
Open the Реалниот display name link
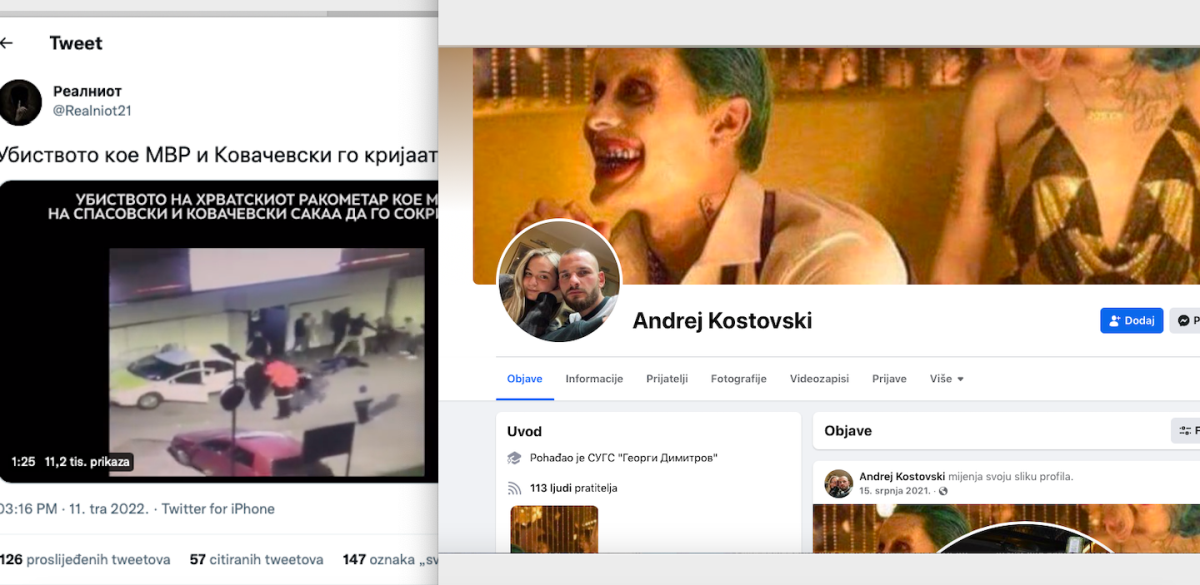coord(87,92)
